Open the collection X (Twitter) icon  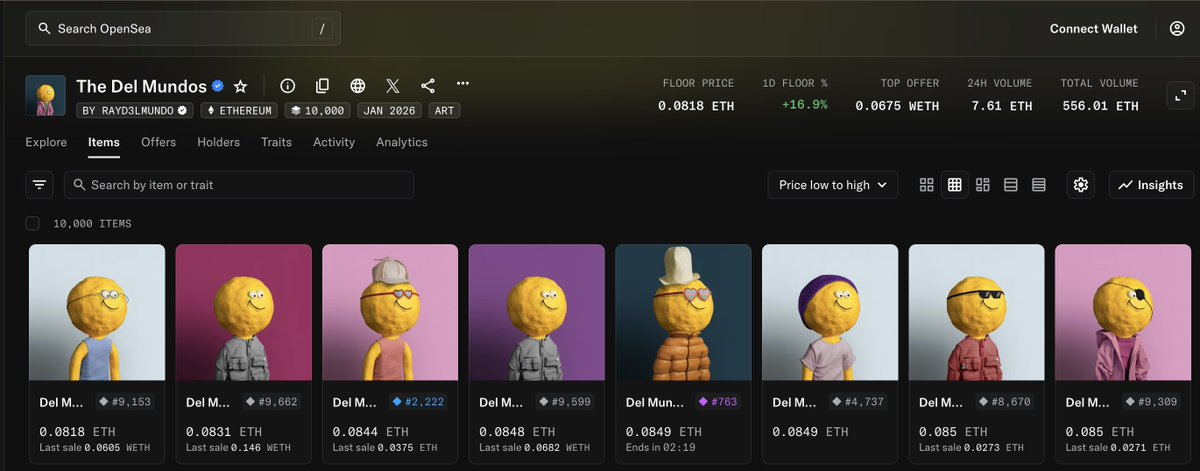392,86
